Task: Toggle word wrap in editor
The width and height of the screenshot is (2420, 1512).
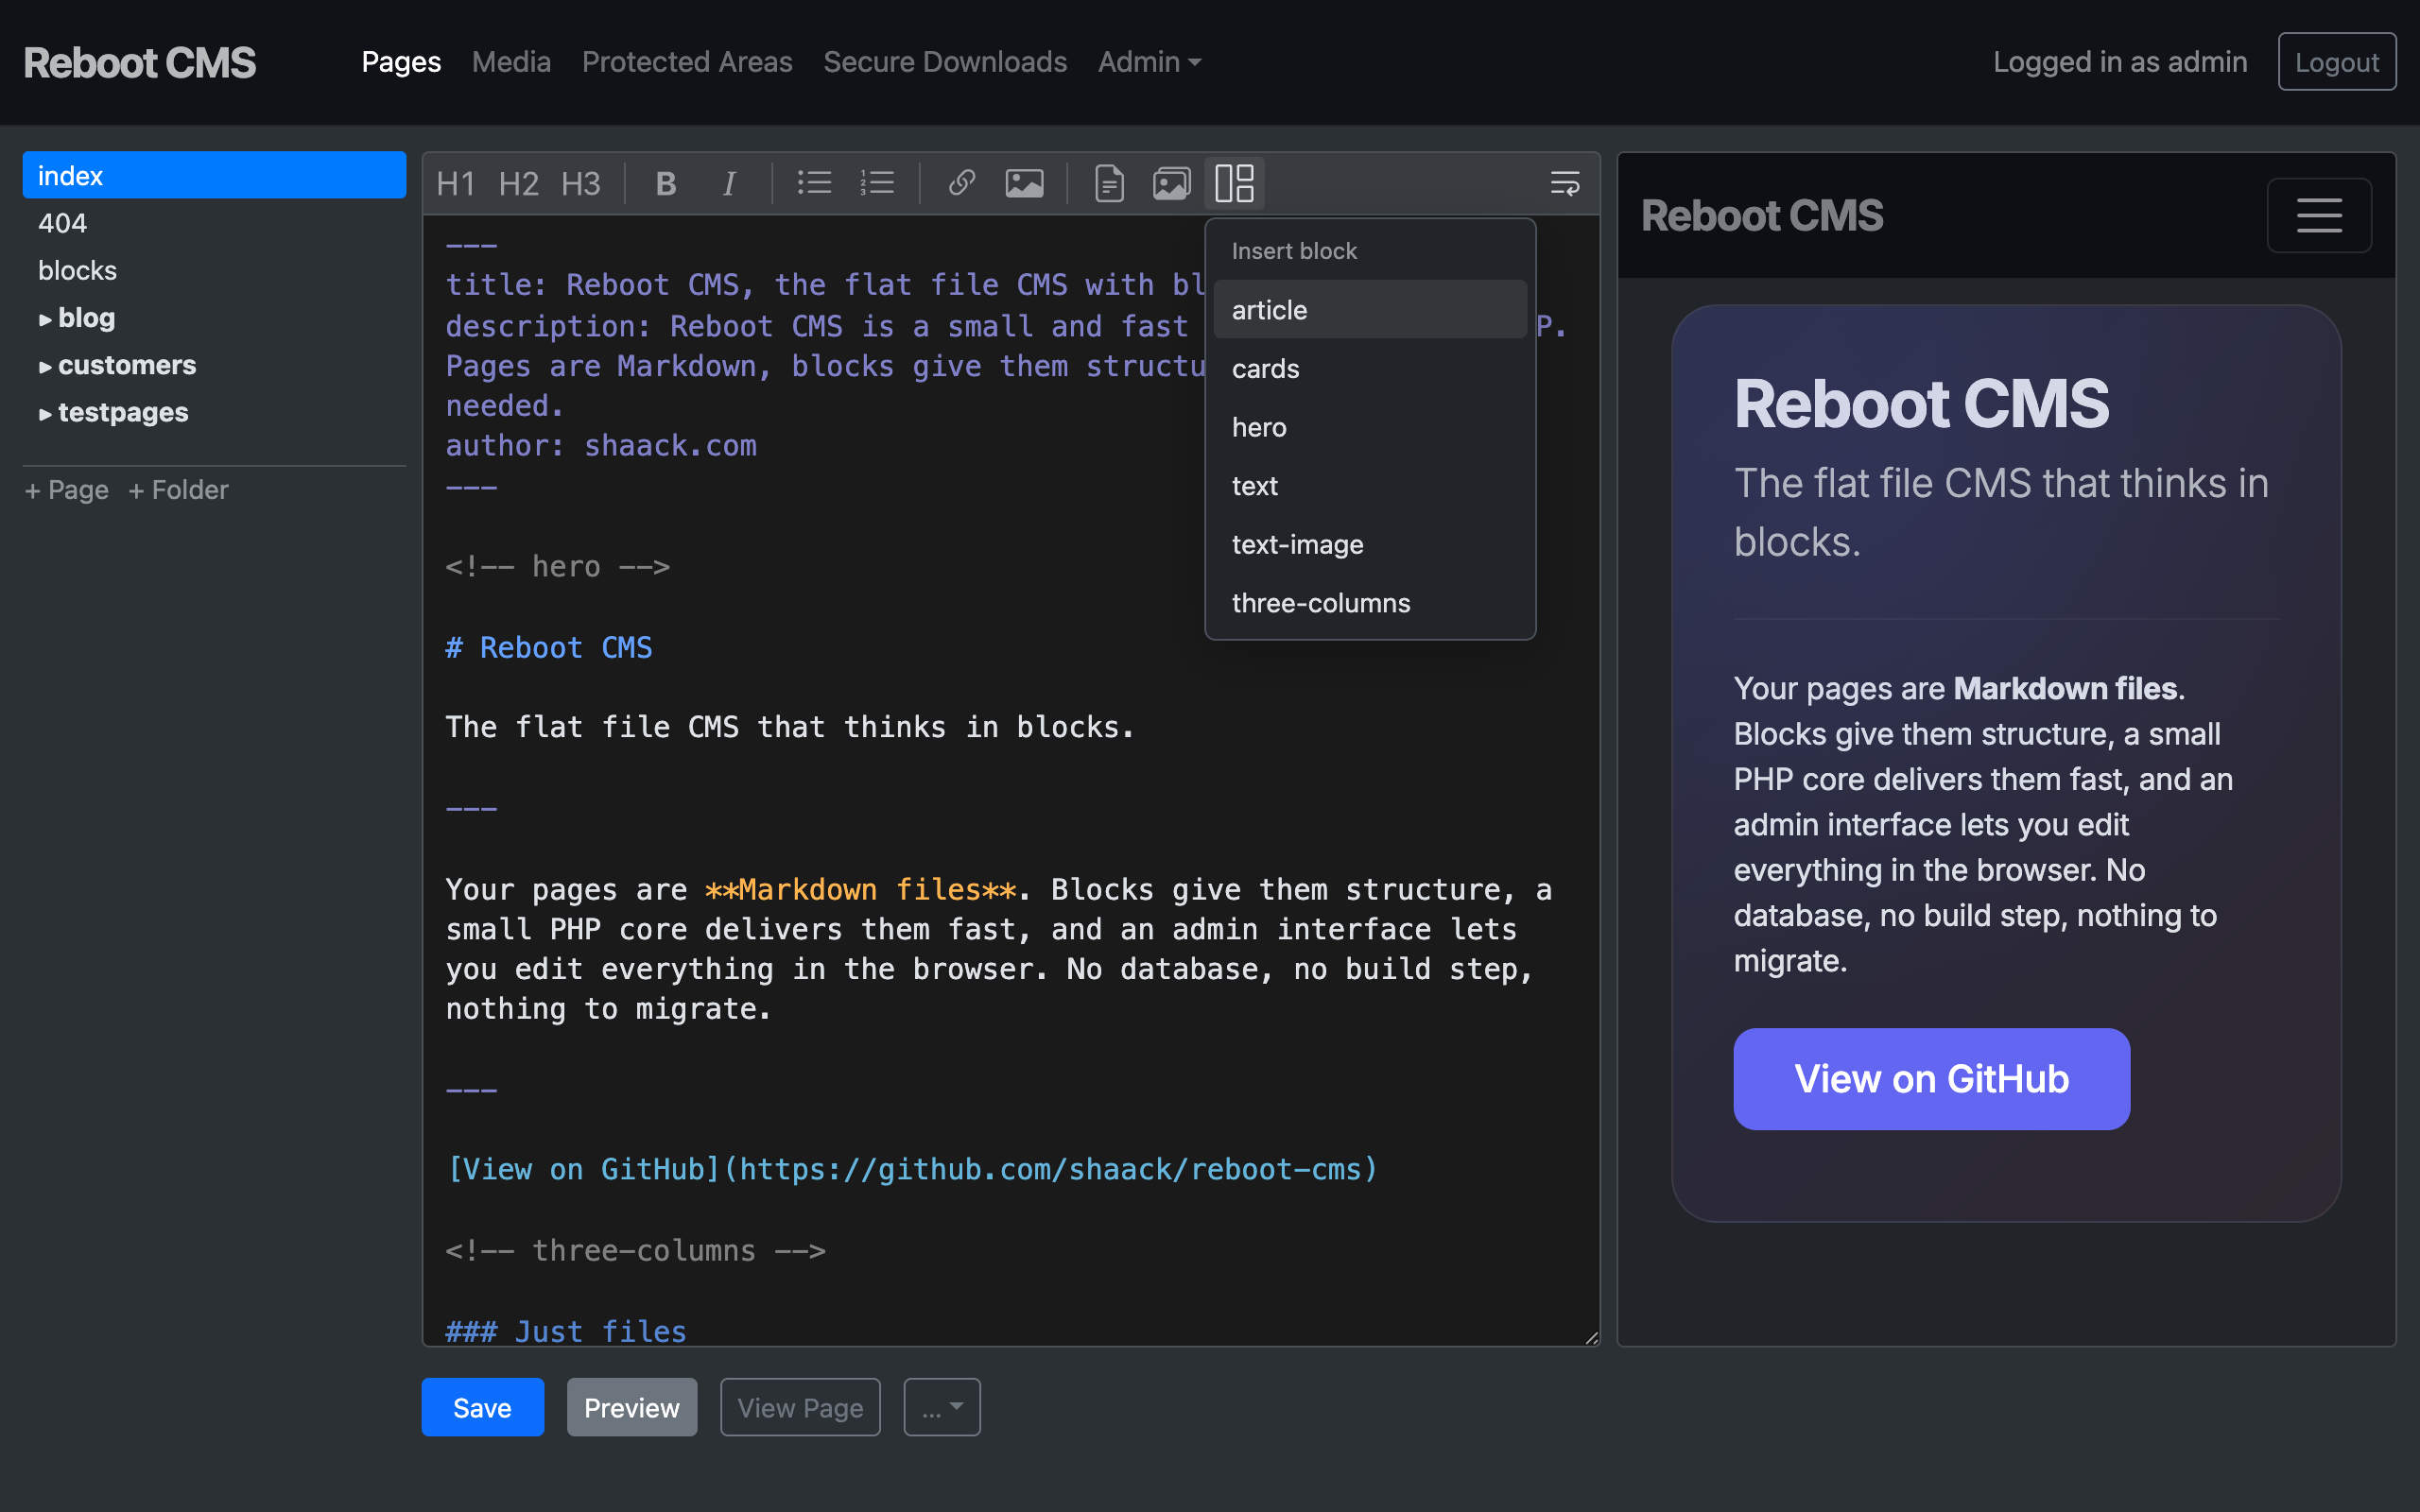Action: pos(1565,183)
